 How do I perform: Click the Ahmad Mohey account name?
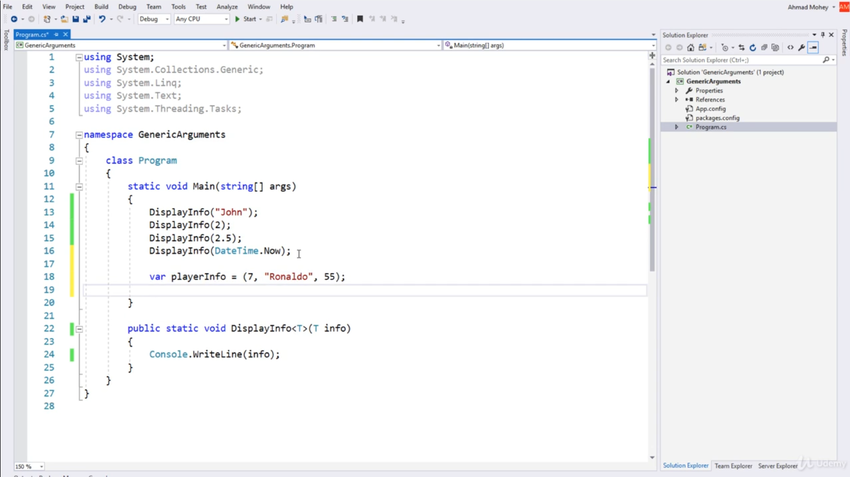808,7
